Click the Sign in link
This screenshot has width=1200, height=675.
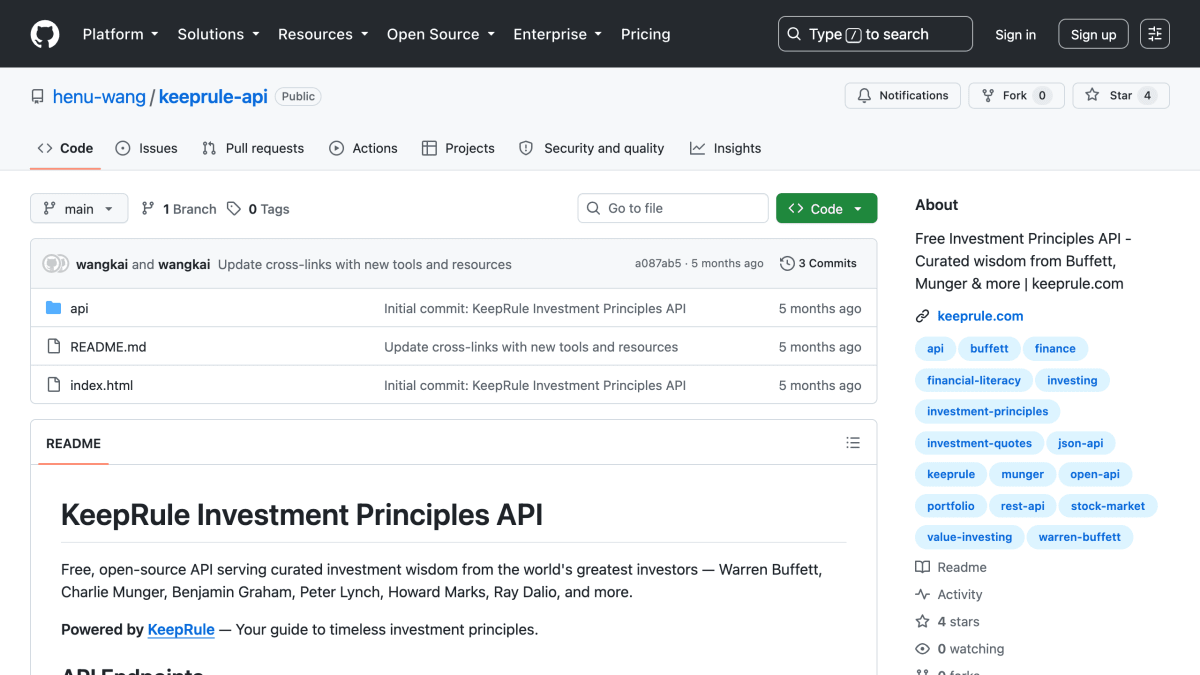(1015, 34)
